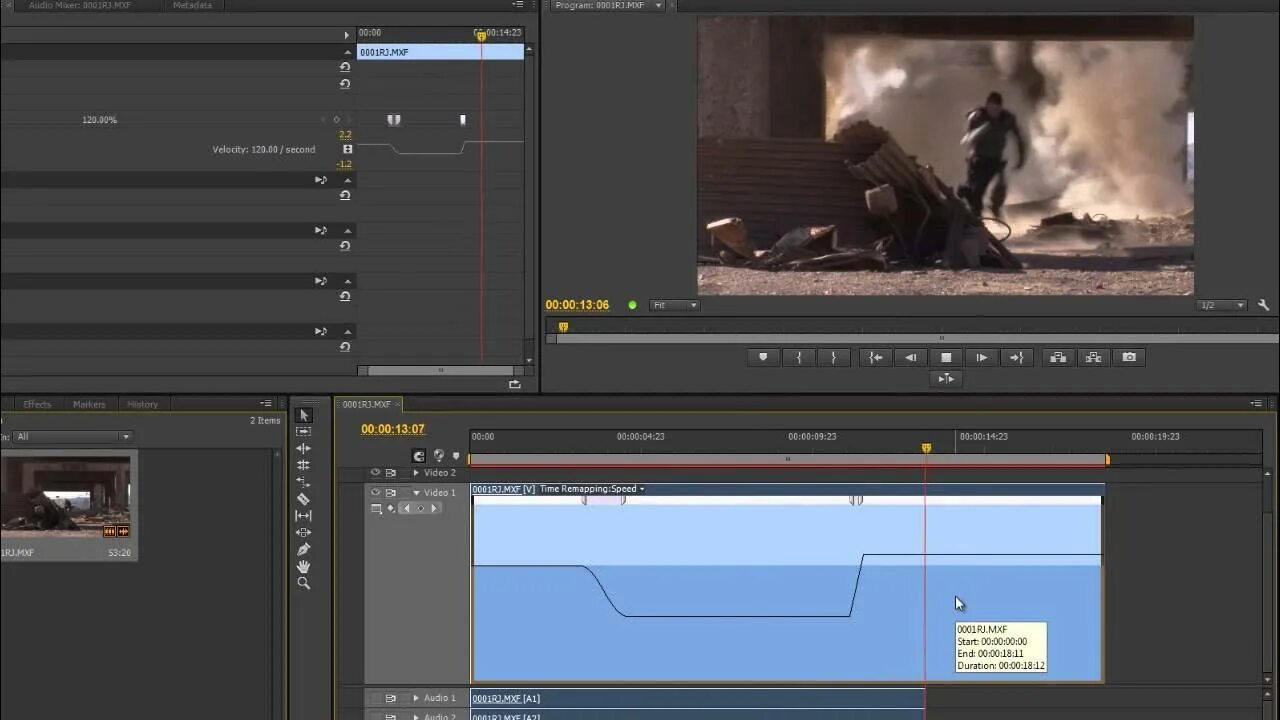Click the timeline ruler playhead marker

click(x=926, y=448)
